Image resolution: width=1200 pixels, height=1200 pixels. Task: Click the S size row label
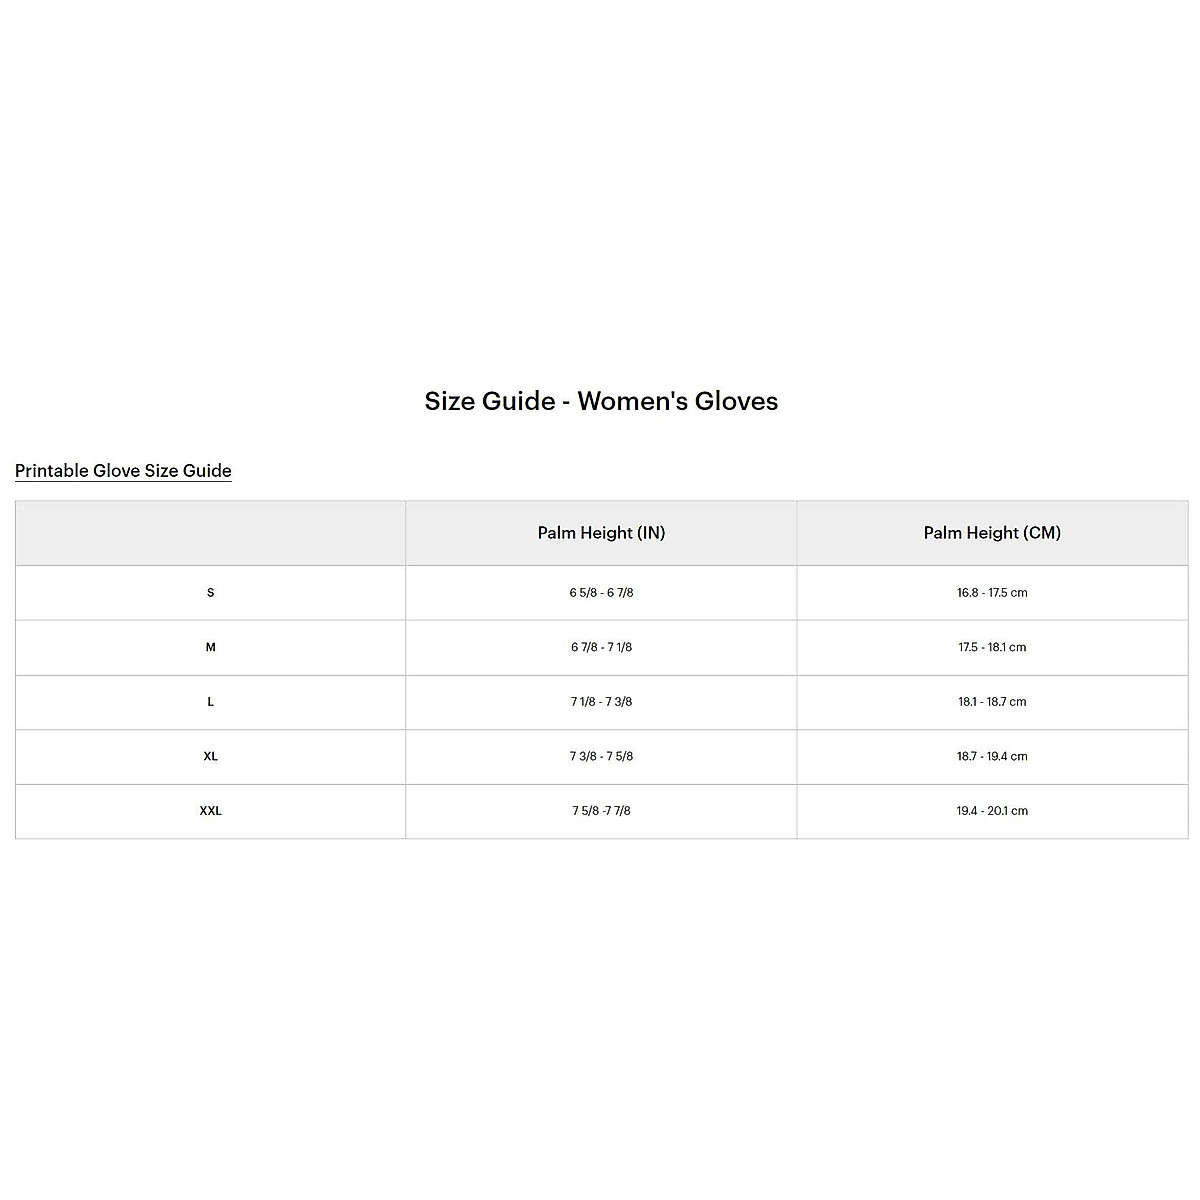[x=210, y=593]
